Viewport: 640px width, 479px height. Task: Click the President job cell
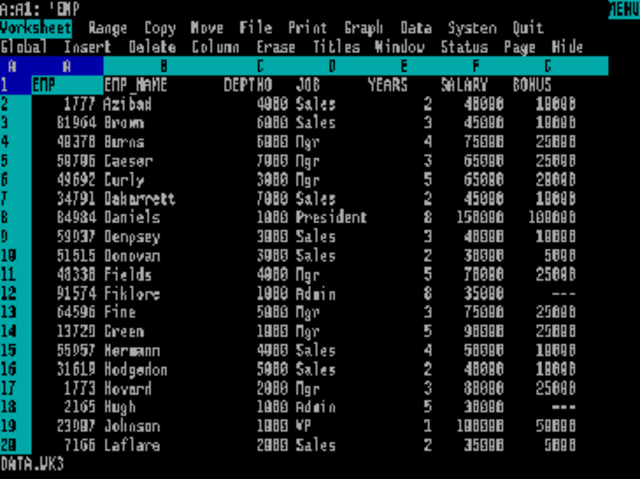[x=331, y=217]
